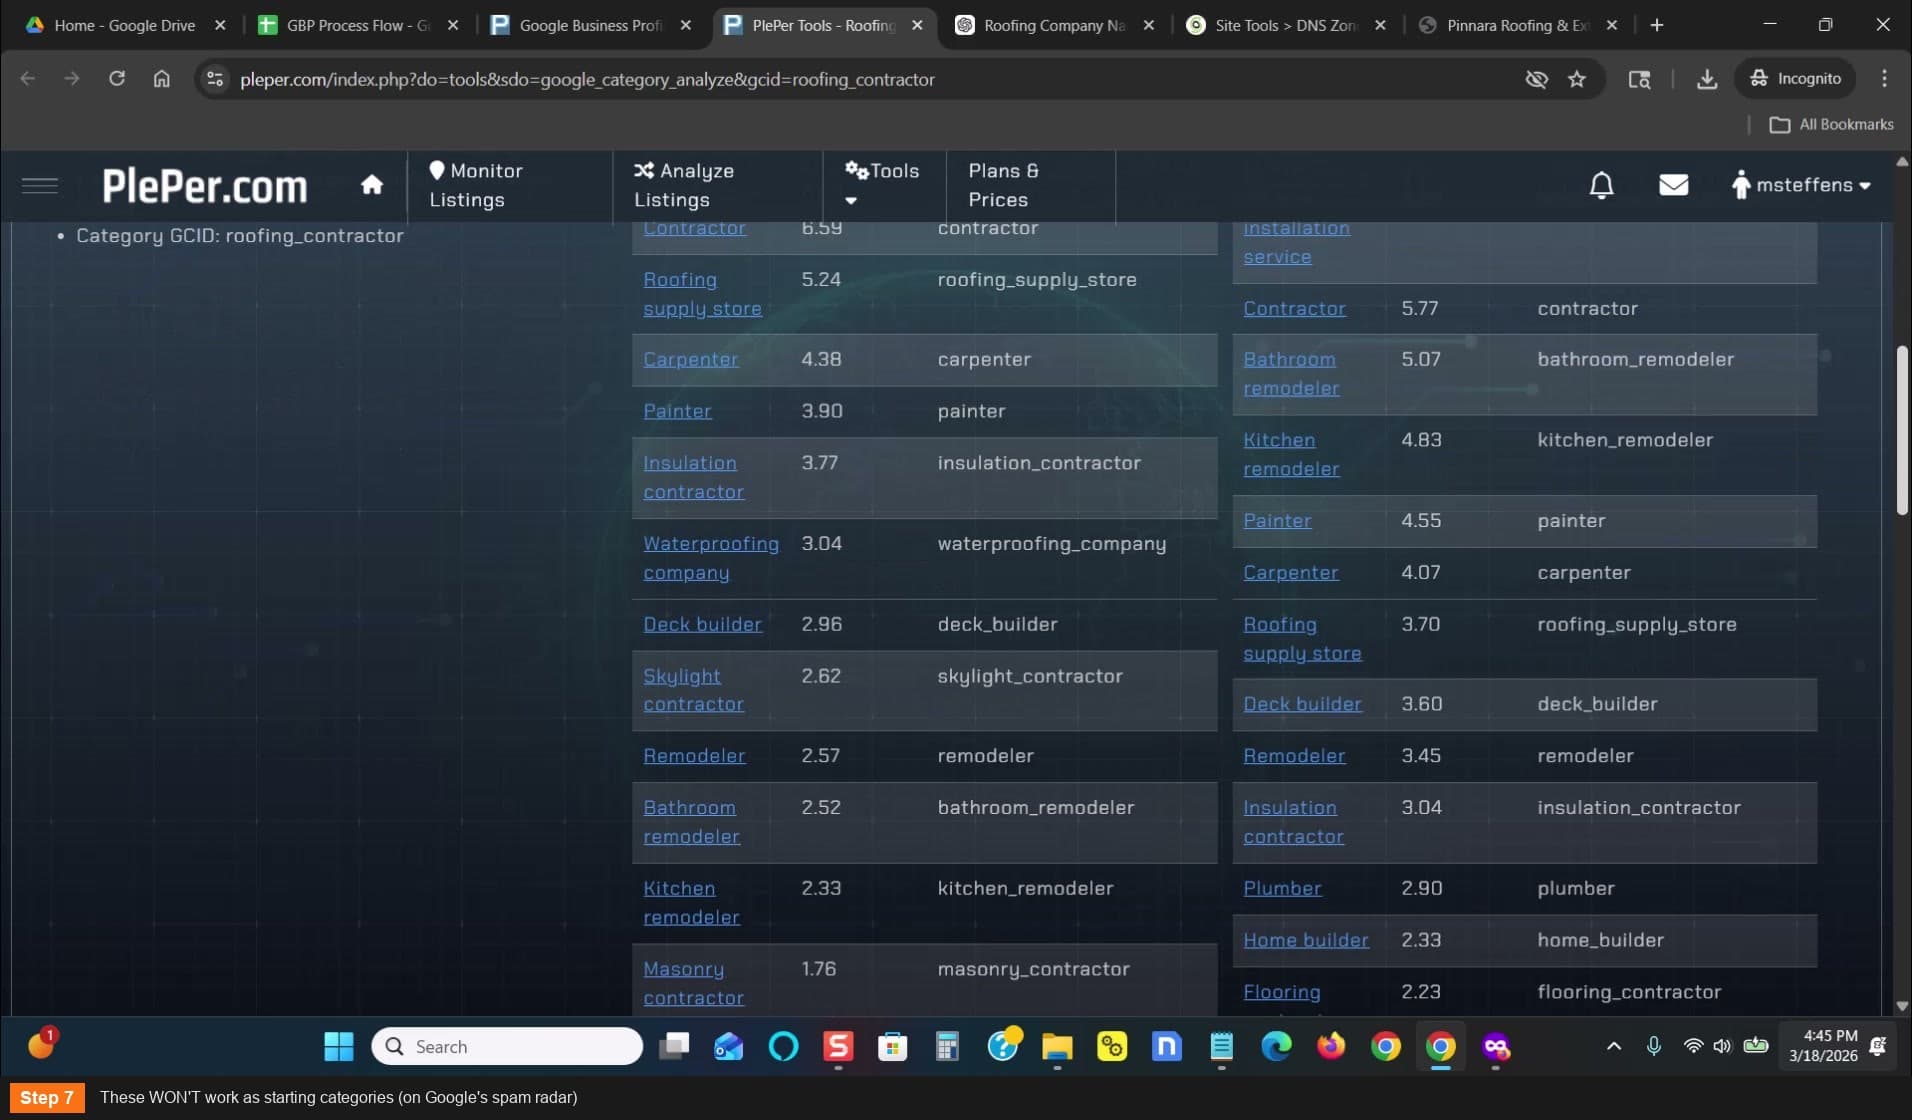
Task: Open a new browser tab
Action: point(1657,25)
